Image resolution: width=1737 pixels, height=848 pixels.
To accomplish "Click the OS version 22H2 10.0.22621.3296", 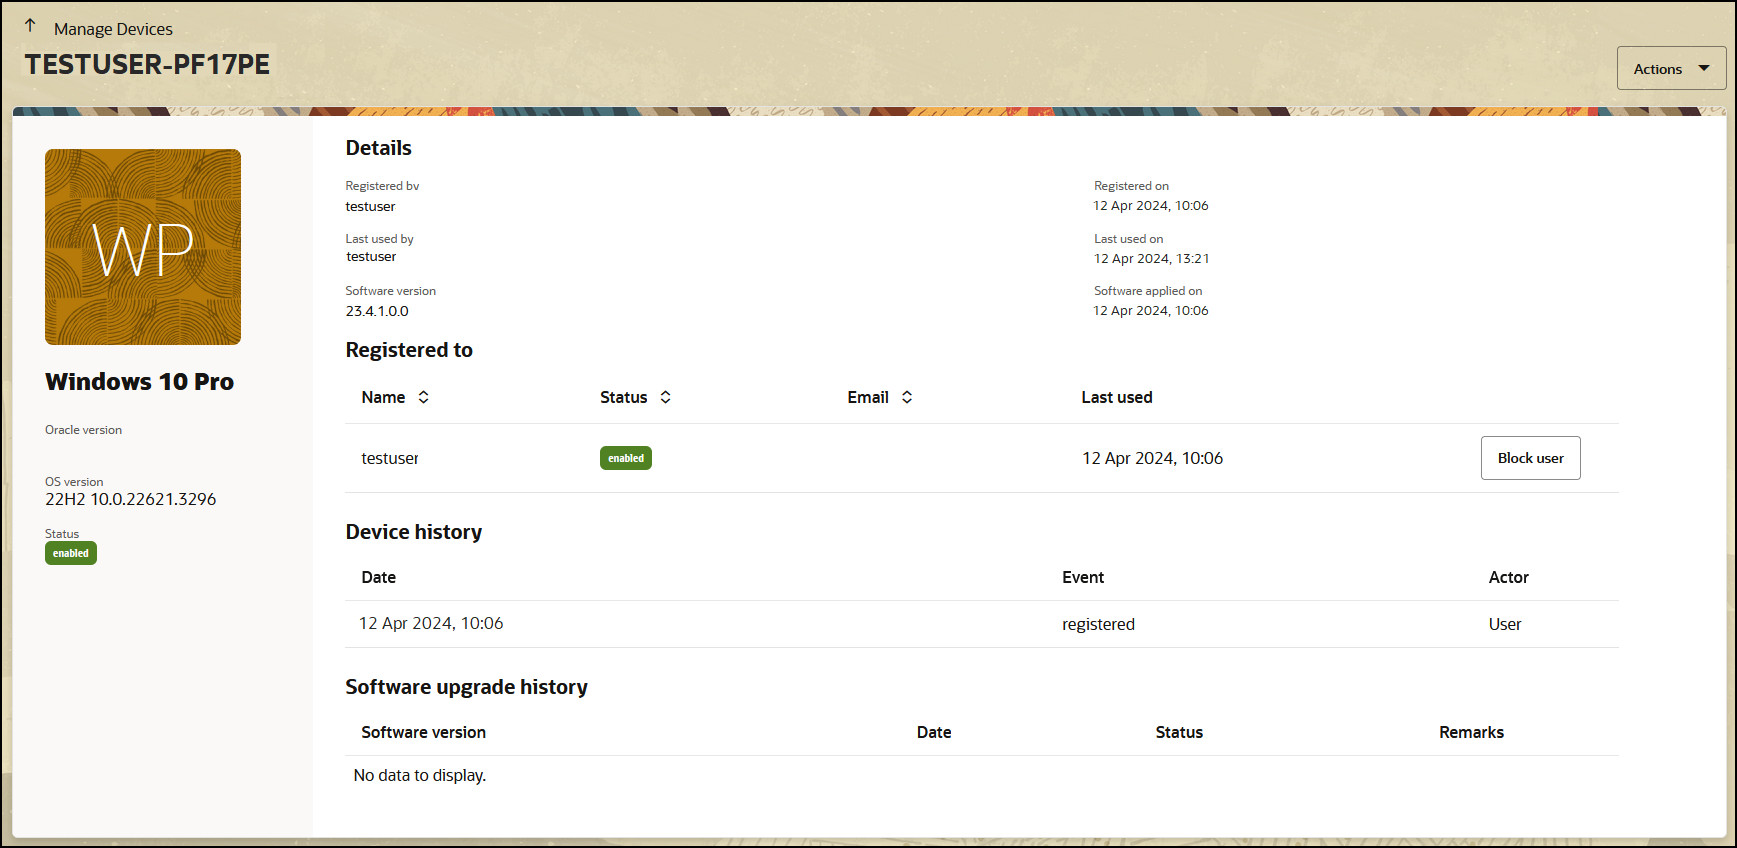I will [x=130, y=499].
